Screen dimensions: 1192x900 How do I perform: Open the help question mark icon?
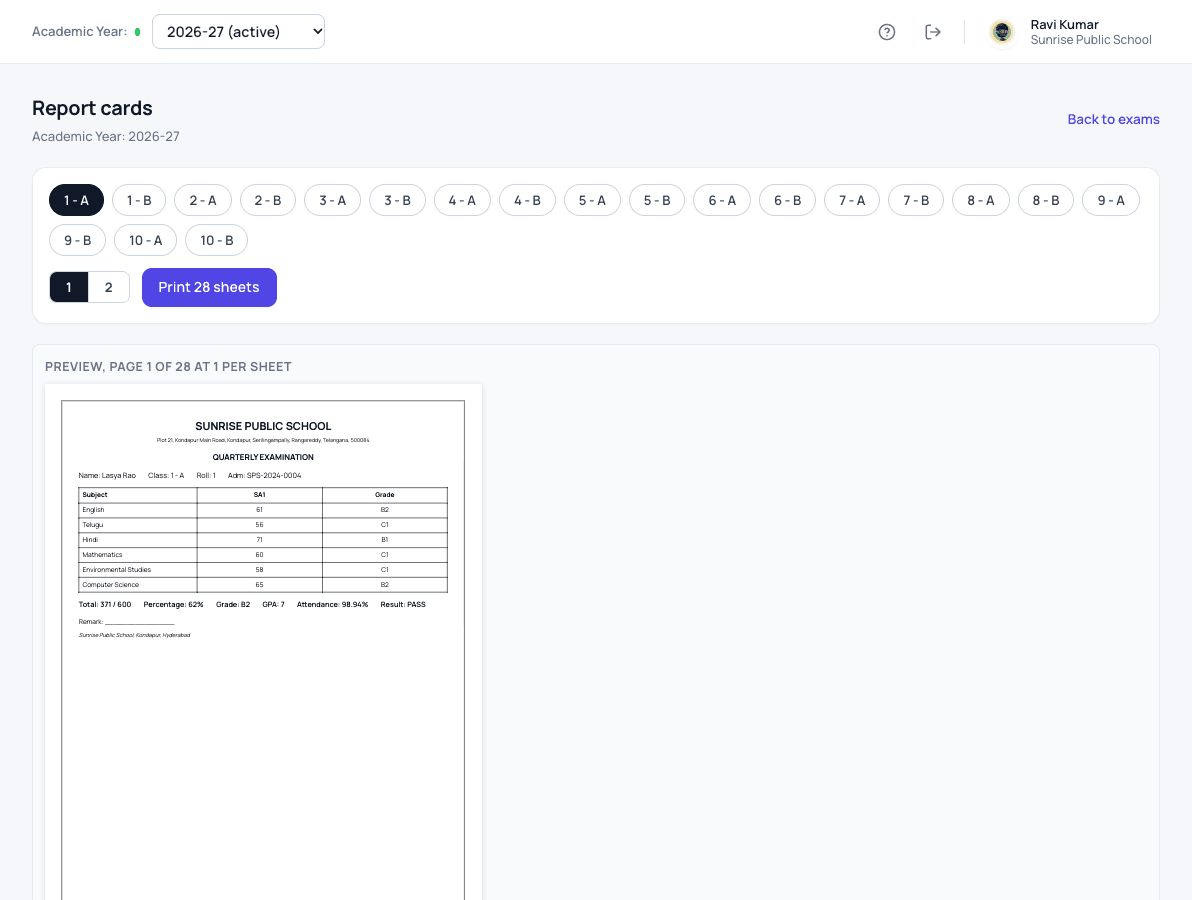pos(886,32)
